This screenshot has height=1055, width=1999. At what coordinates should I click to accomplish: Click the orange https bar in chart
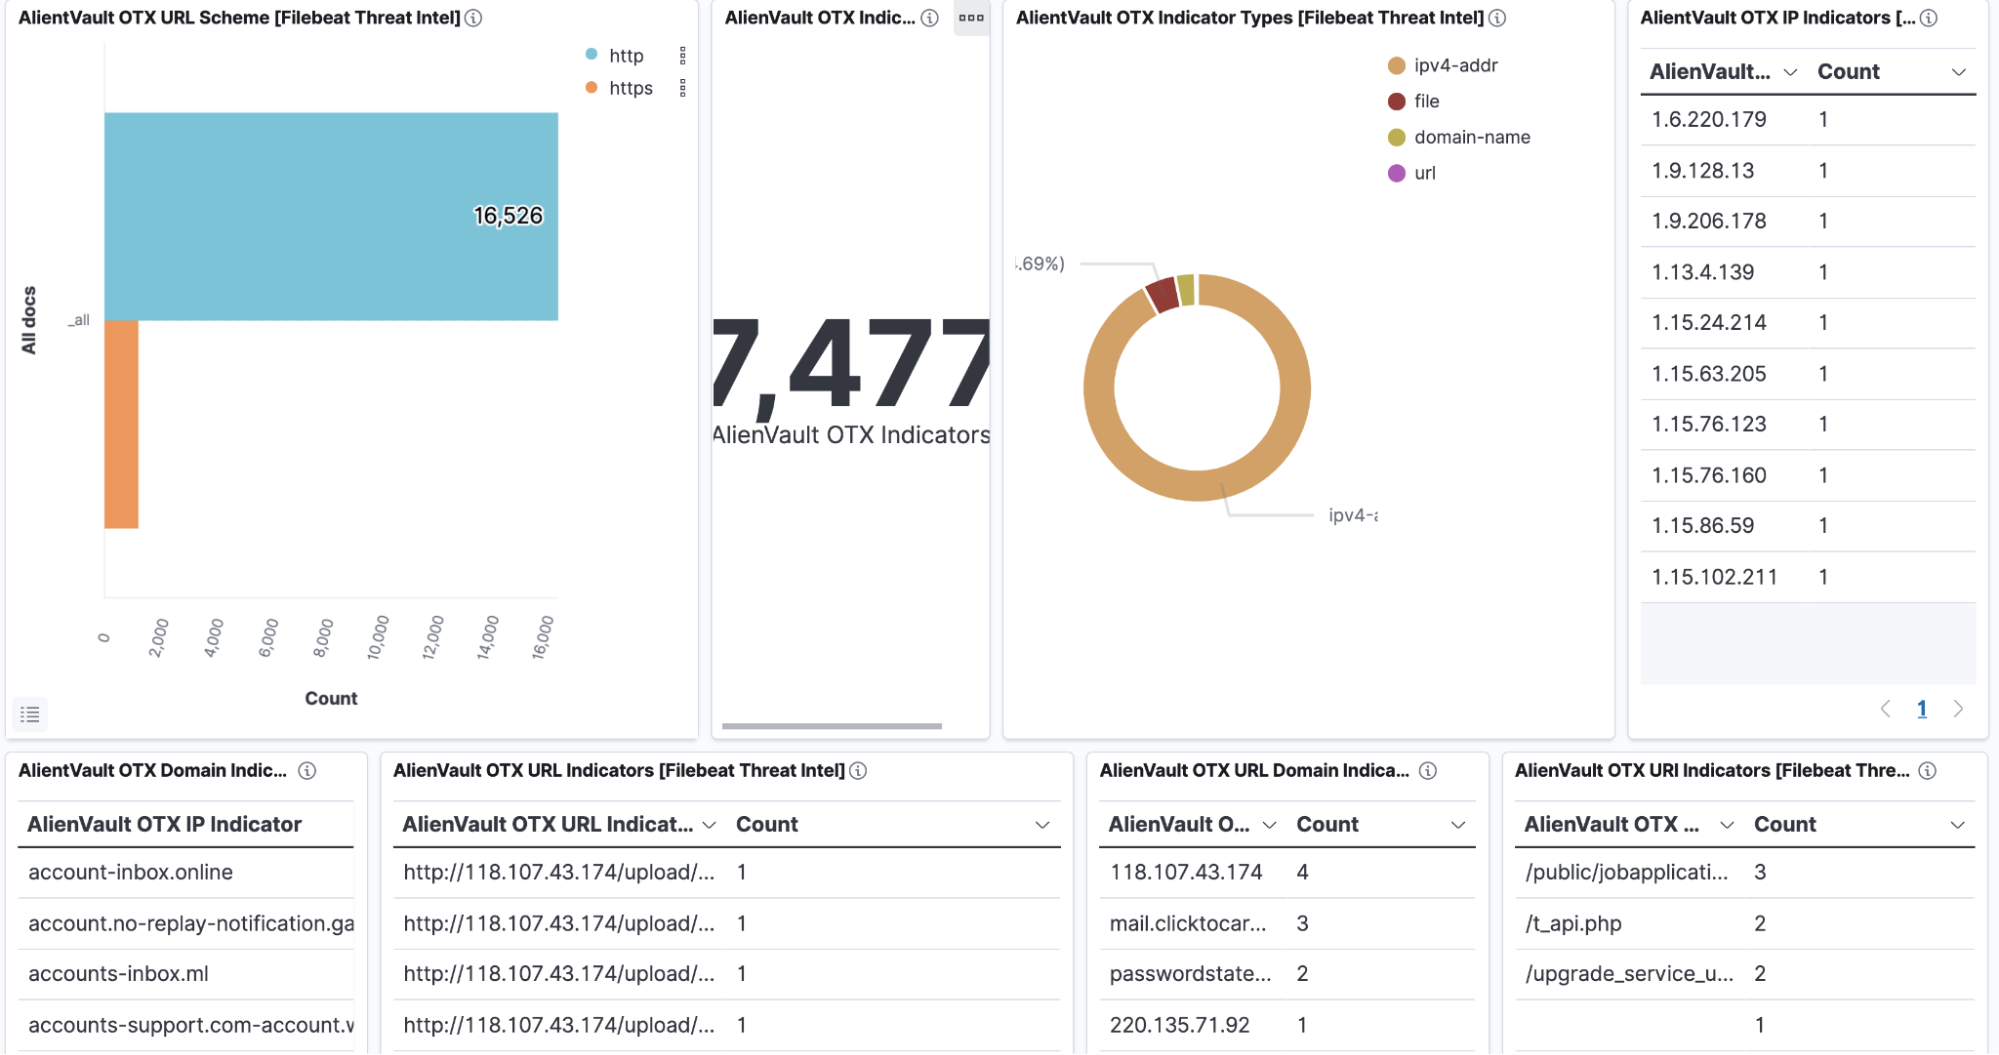pos(121,424)
